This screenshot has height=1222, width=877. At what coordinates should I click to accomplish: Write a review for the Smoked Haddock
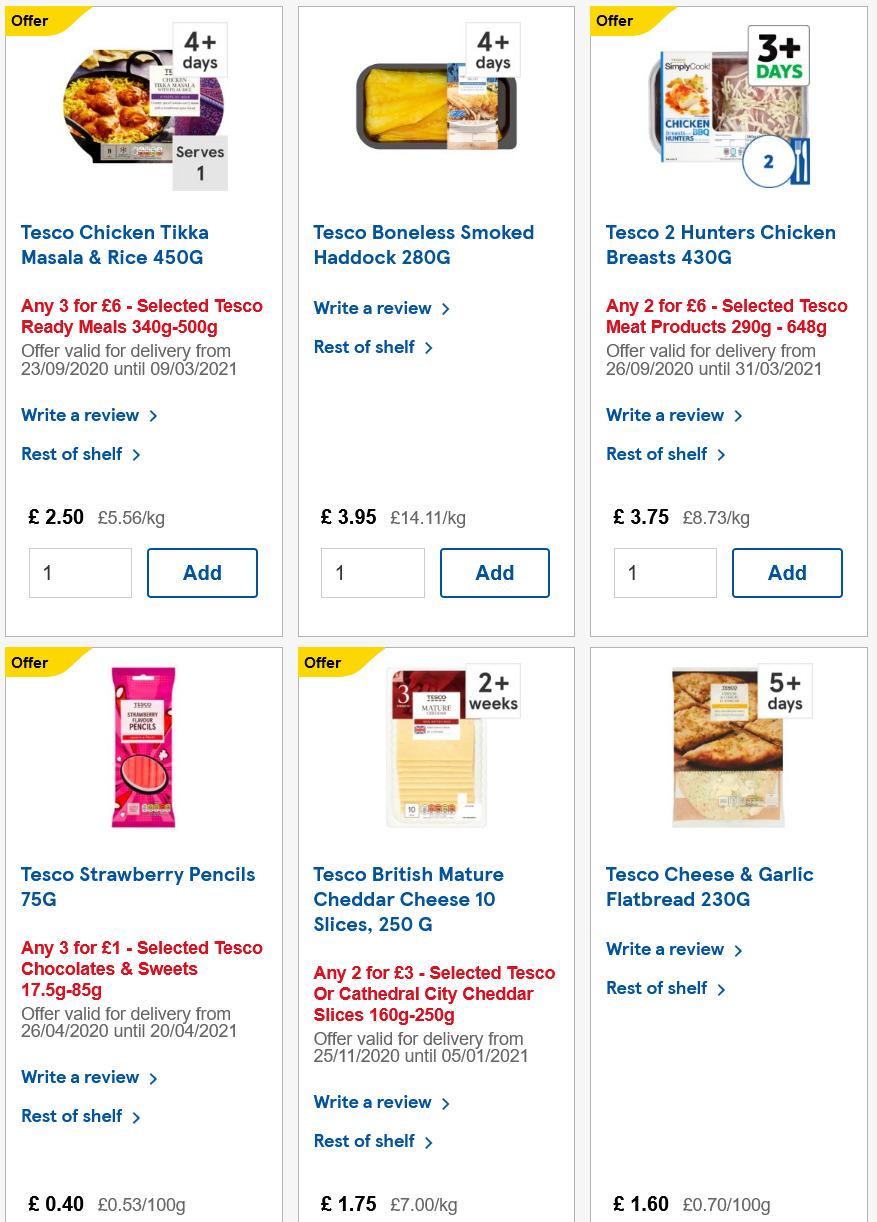click(372, 308)
